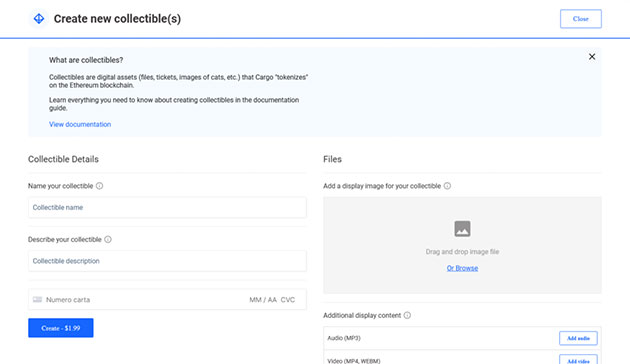Click the credit card icon in payment field
This screenshot has height=364, width=630.
[x=37, y=300]
